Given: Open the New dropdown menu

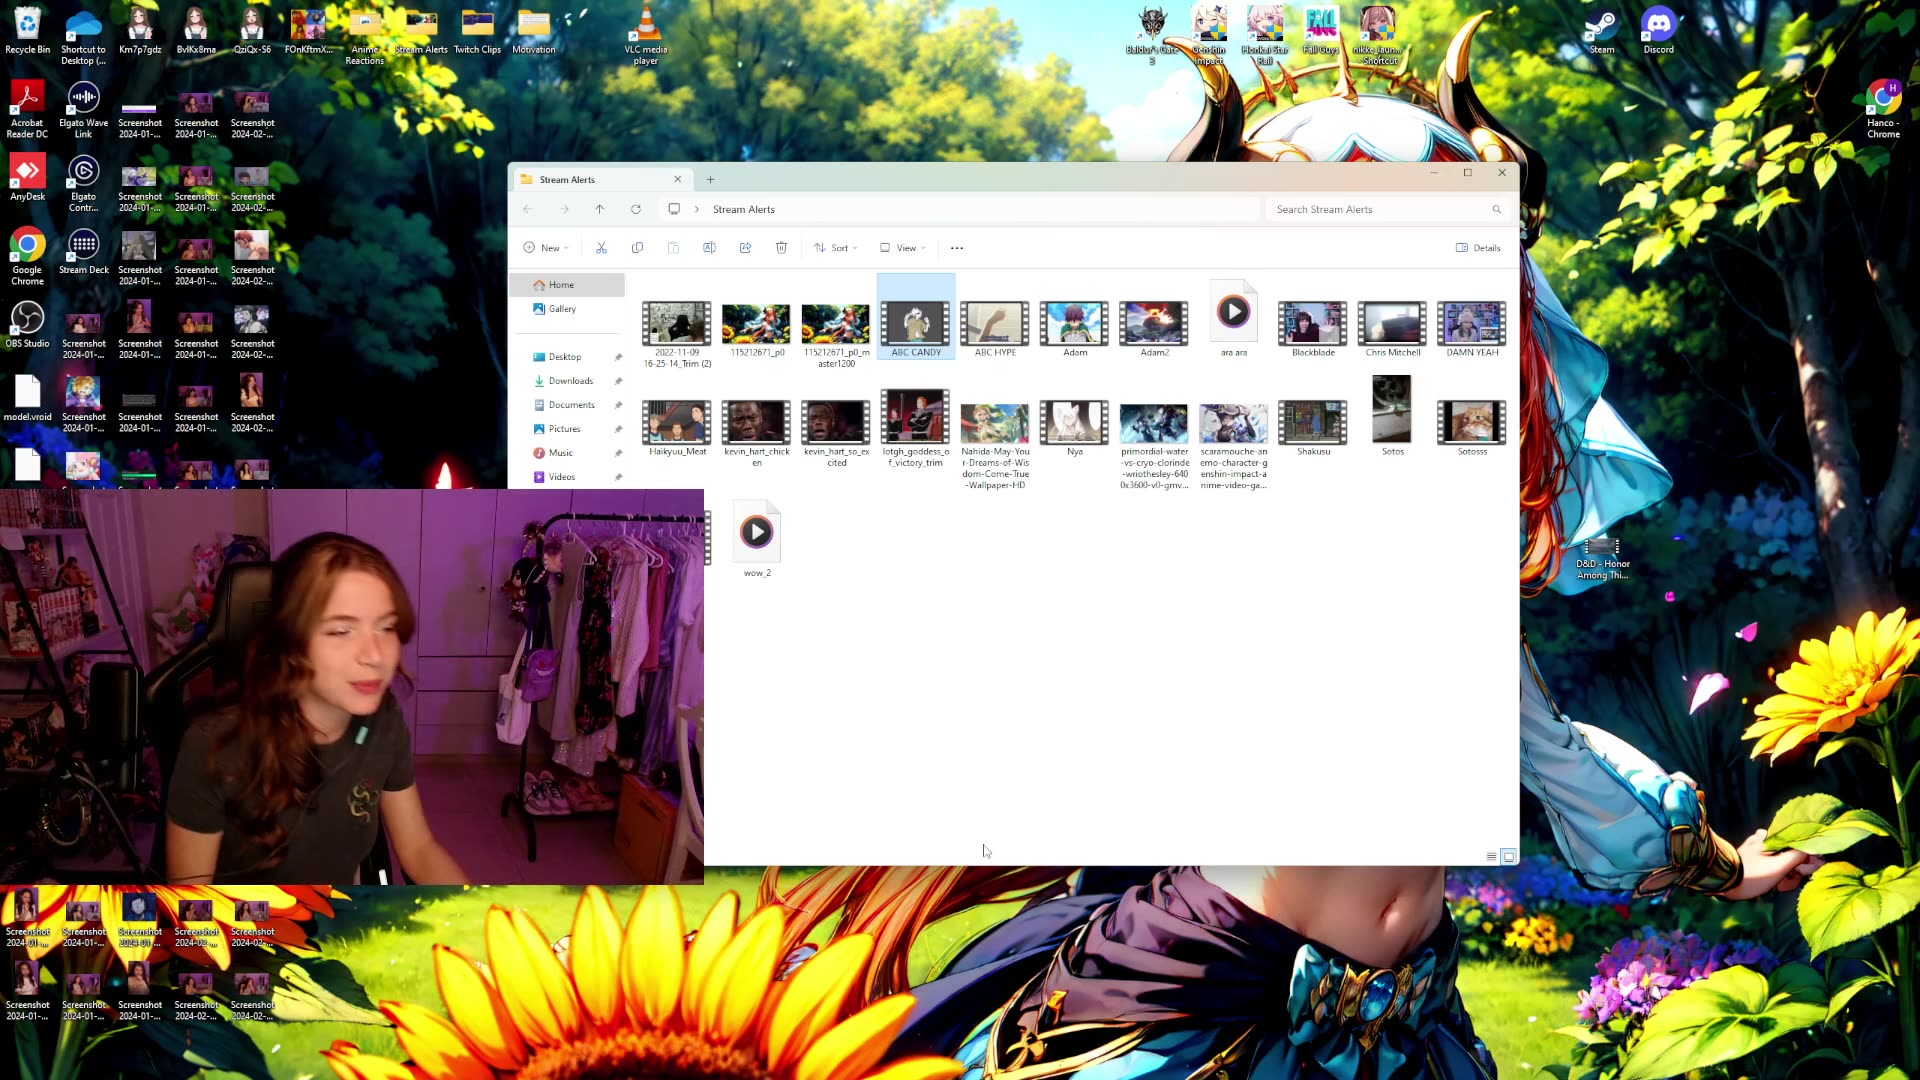Looking at the screenshot, I should (x=546, y=248).
